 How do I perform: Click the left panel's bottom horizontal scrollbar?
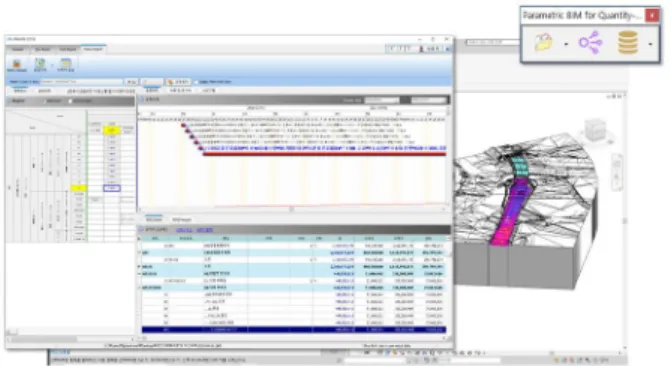point(71,339)
